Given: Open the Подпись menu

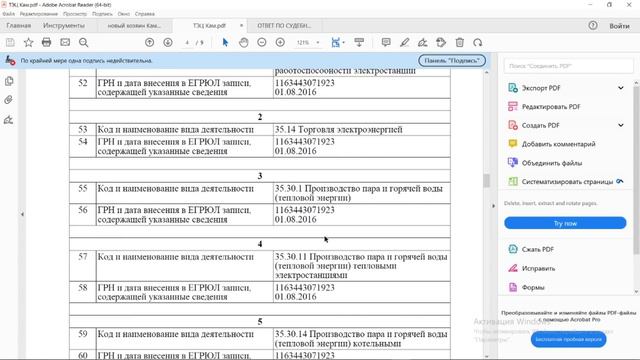Looking at the screenshot, I should (x=102, y=14).
